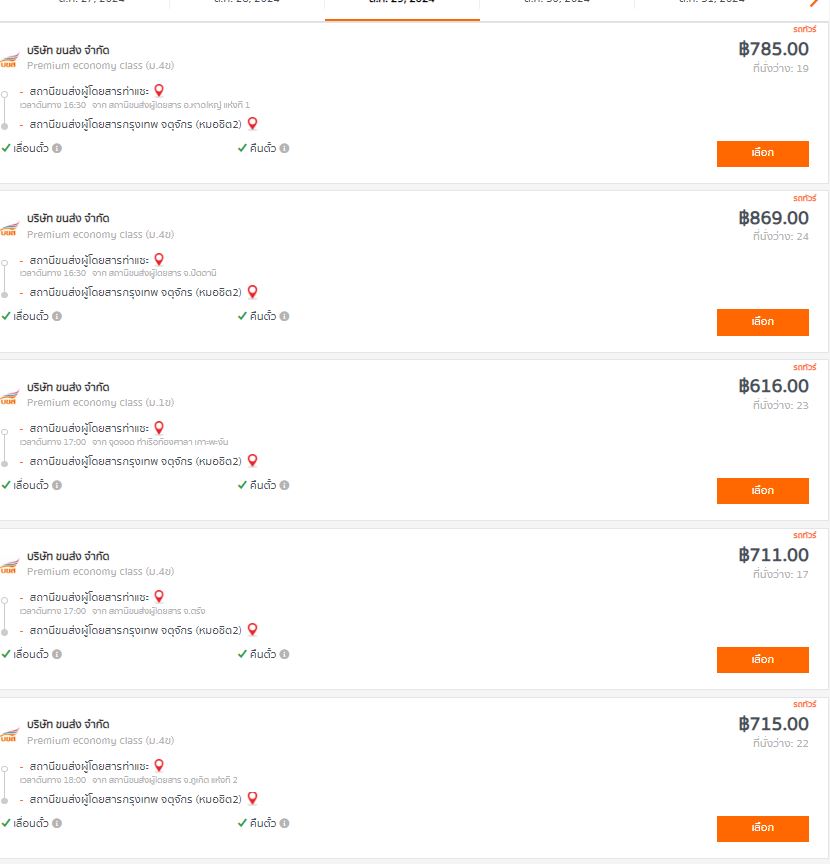The width and height of the screenshot is (830, 864).
Task: Click บขส logo on the ฿616.00 trip
Action: (x=9, y=396)
